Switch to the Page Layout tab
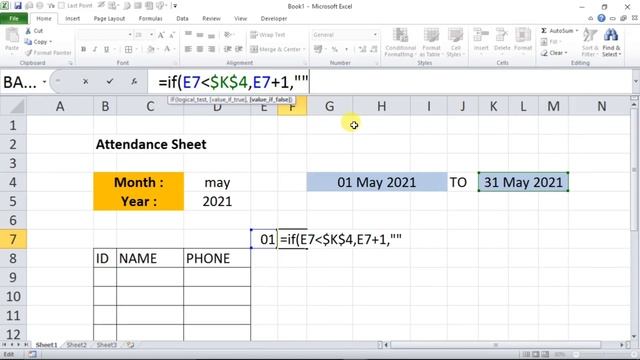Image resolution: width=640 pixels, height=360 pixels. click(109, 18)
